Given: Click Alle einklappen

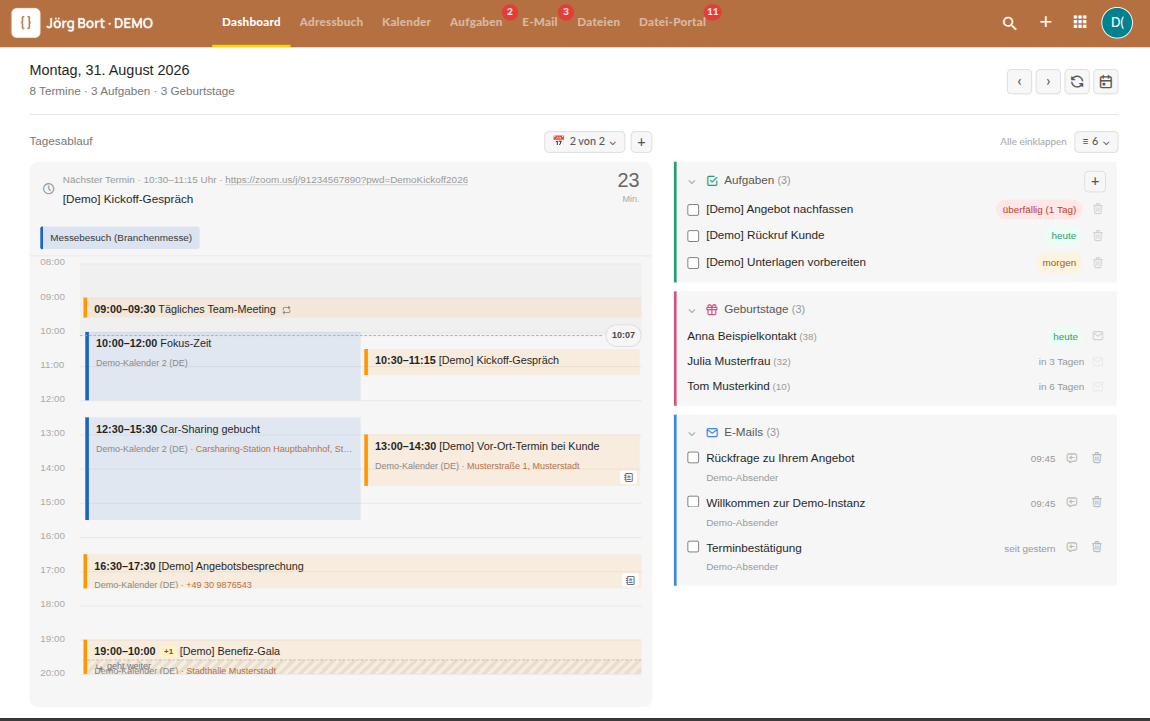Looking at the screenshot, I should 1033,142.
